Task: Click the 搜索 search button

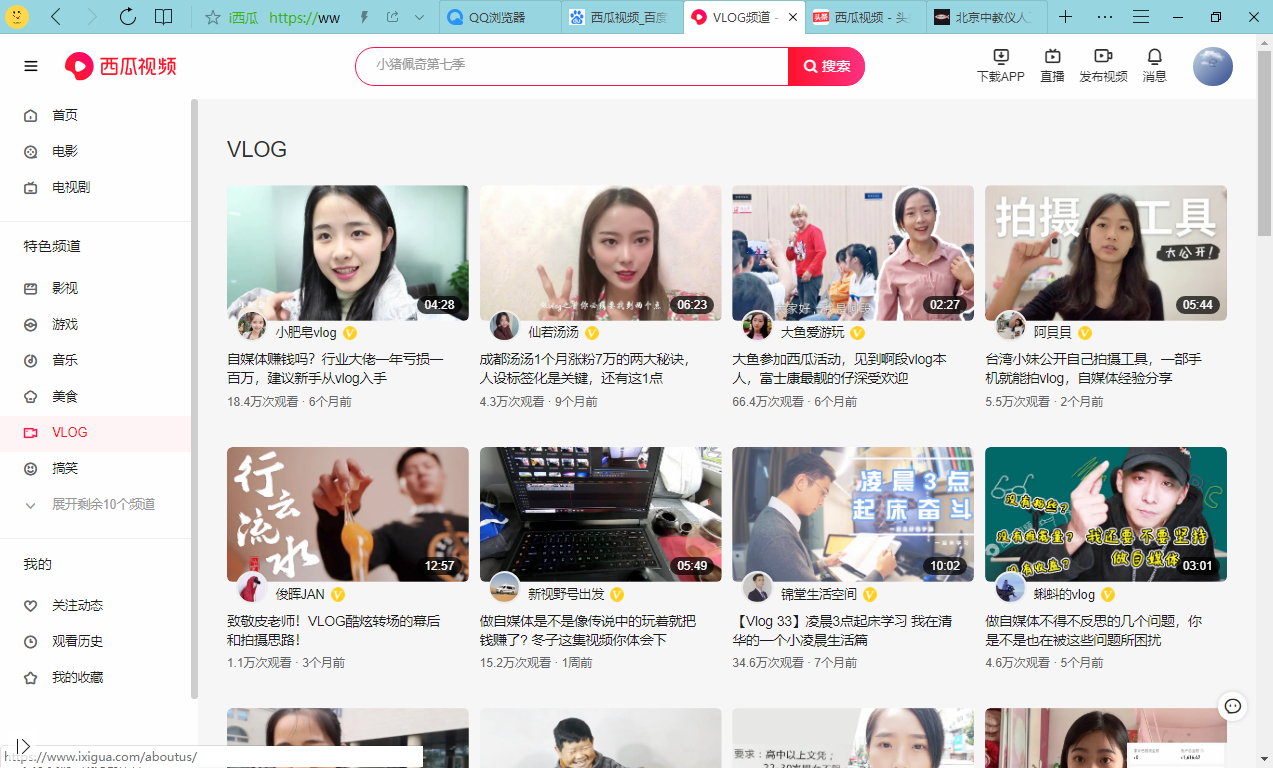Action: 826,66
